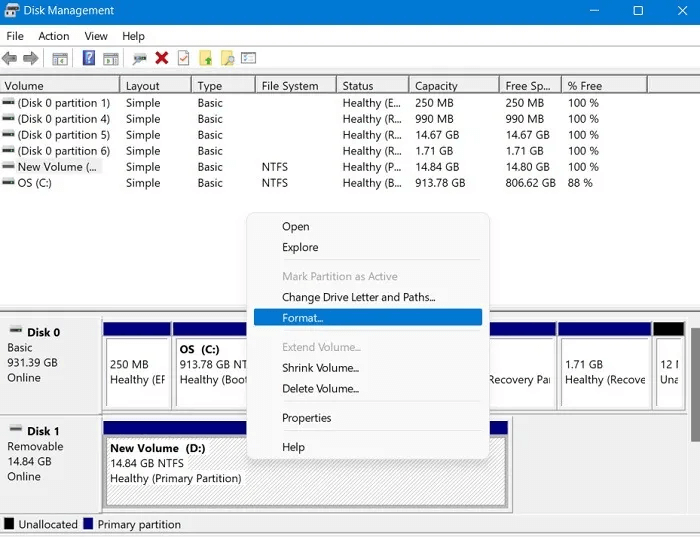This screenshot has width=700, height=537.
Task: Sort by the Capacity column header
Action: pos(454,86)
